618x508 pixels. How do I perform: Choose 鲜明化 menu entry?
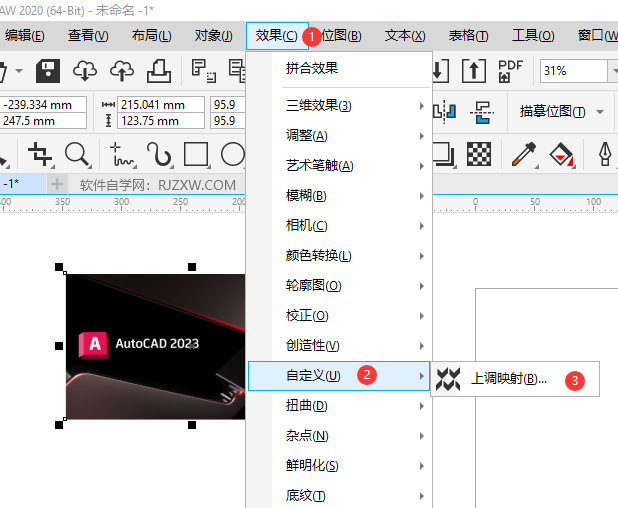point(339,465)
